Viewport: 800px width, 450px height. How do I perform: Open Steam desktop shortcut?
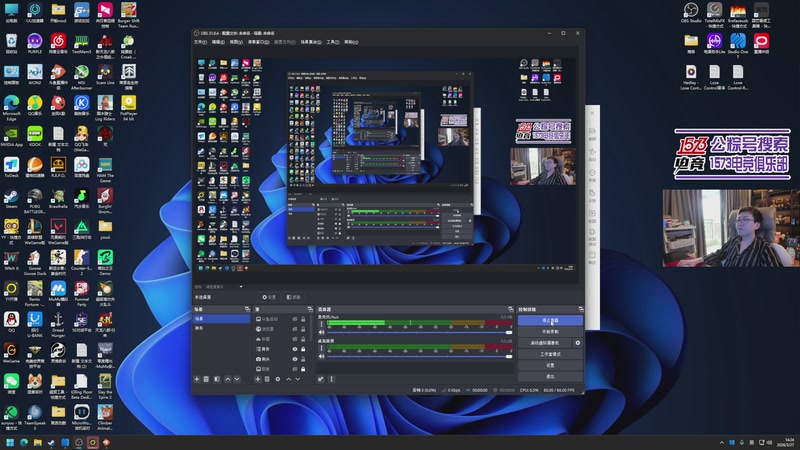coord(11,198)
